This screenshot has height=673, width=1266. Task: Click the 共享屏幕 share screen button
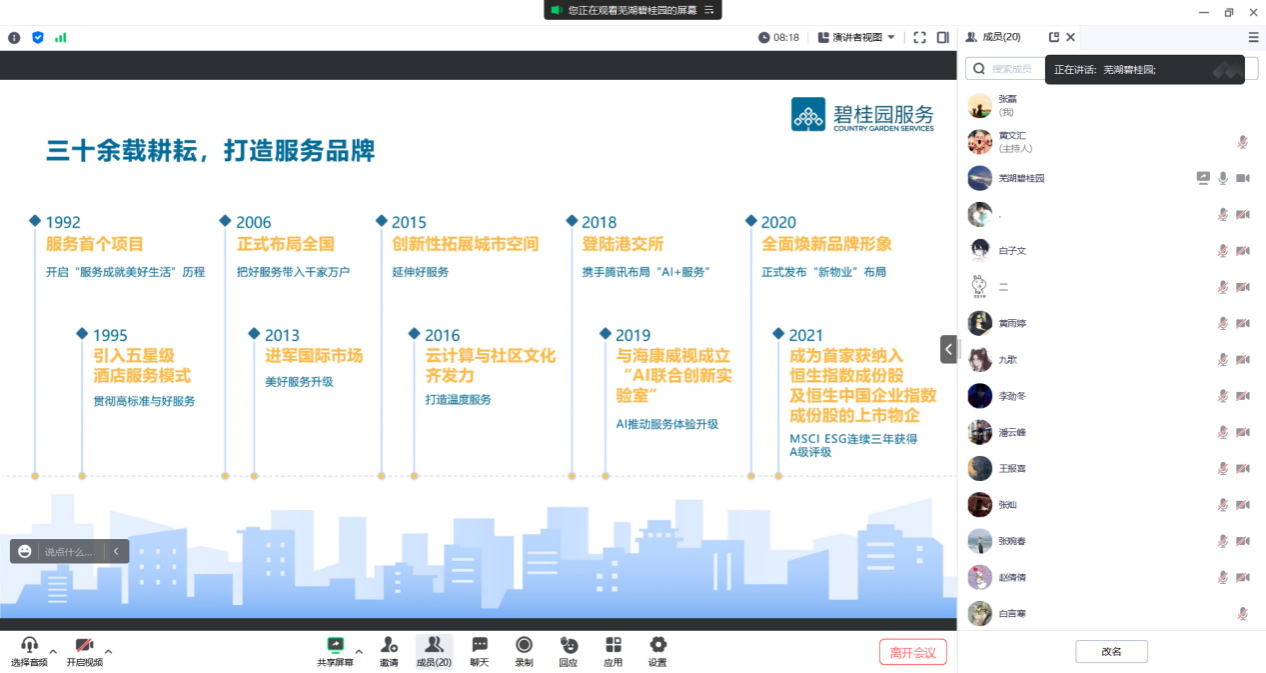pos(335,650)
